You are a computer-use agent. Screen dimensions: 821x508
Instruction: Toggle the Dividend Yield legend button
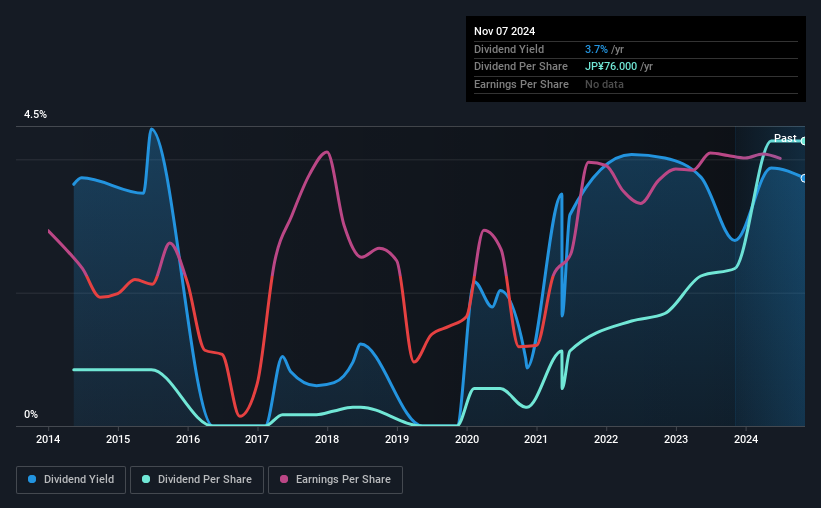(71, 480)
